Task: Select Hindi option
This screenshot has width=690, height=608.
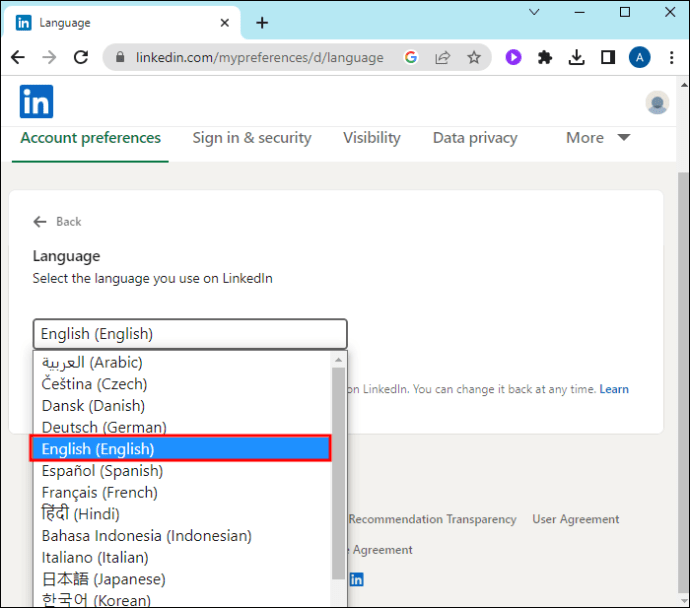Action: point(183,514)
